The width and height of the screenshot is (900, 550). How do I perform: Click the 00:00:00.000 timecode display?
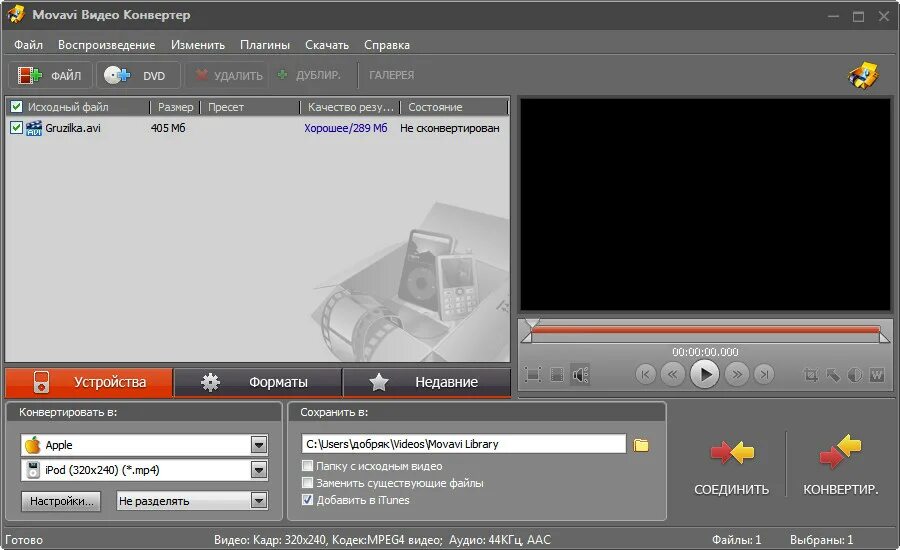(x=705, y=351)
